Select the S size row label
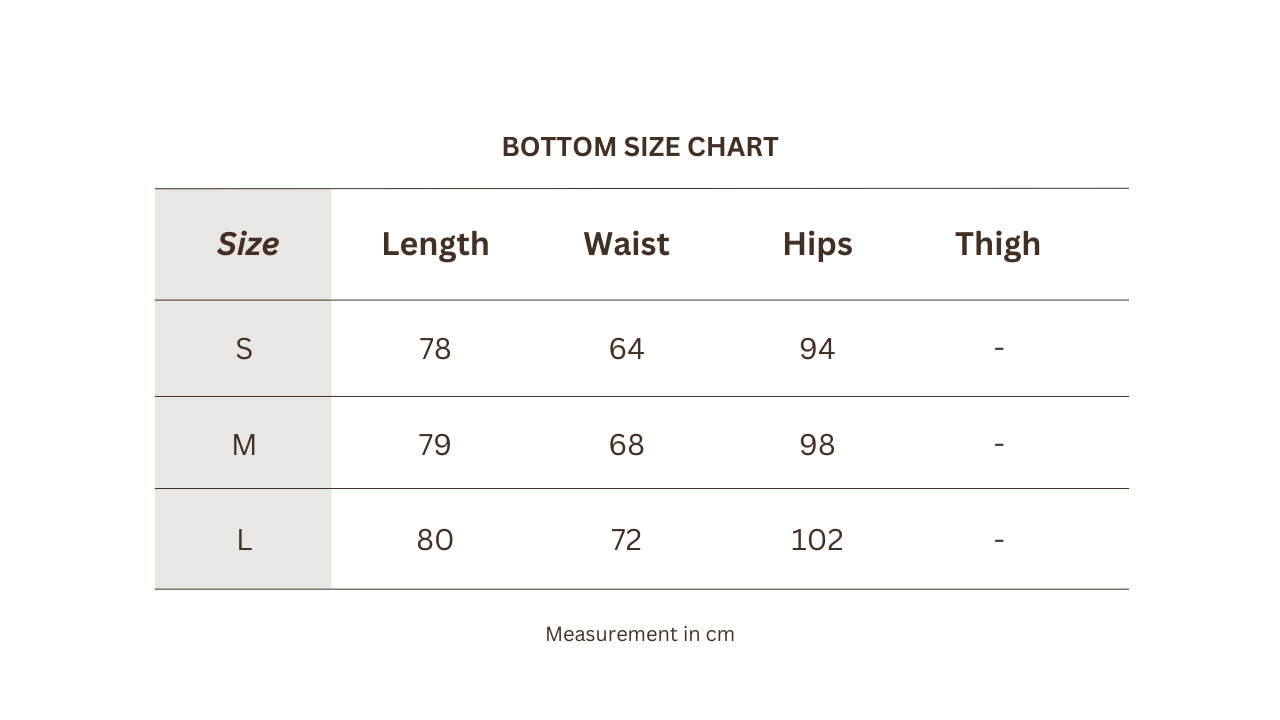The height and width of the screenshot is (720, 1280). [244, 349]
